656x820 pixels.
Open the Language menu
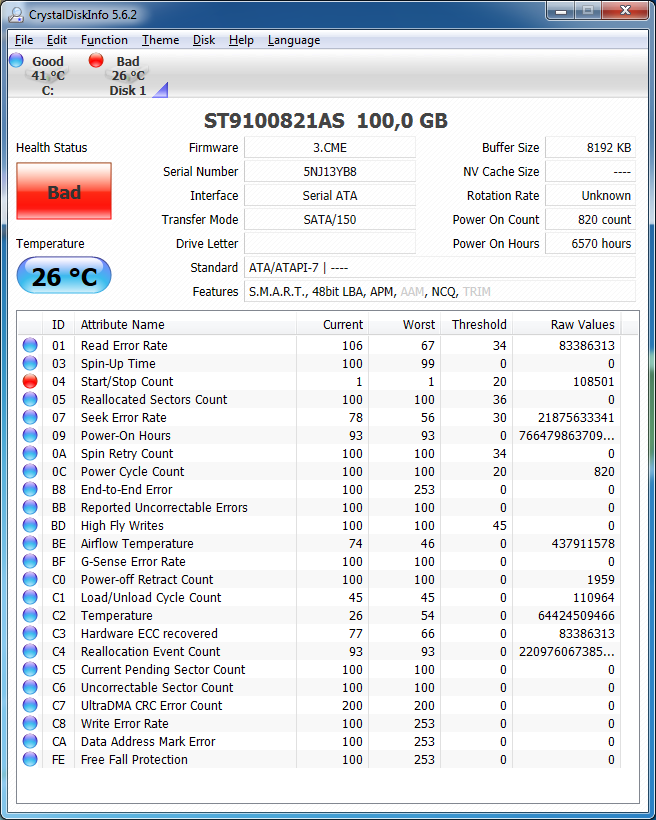coord(294,40)
